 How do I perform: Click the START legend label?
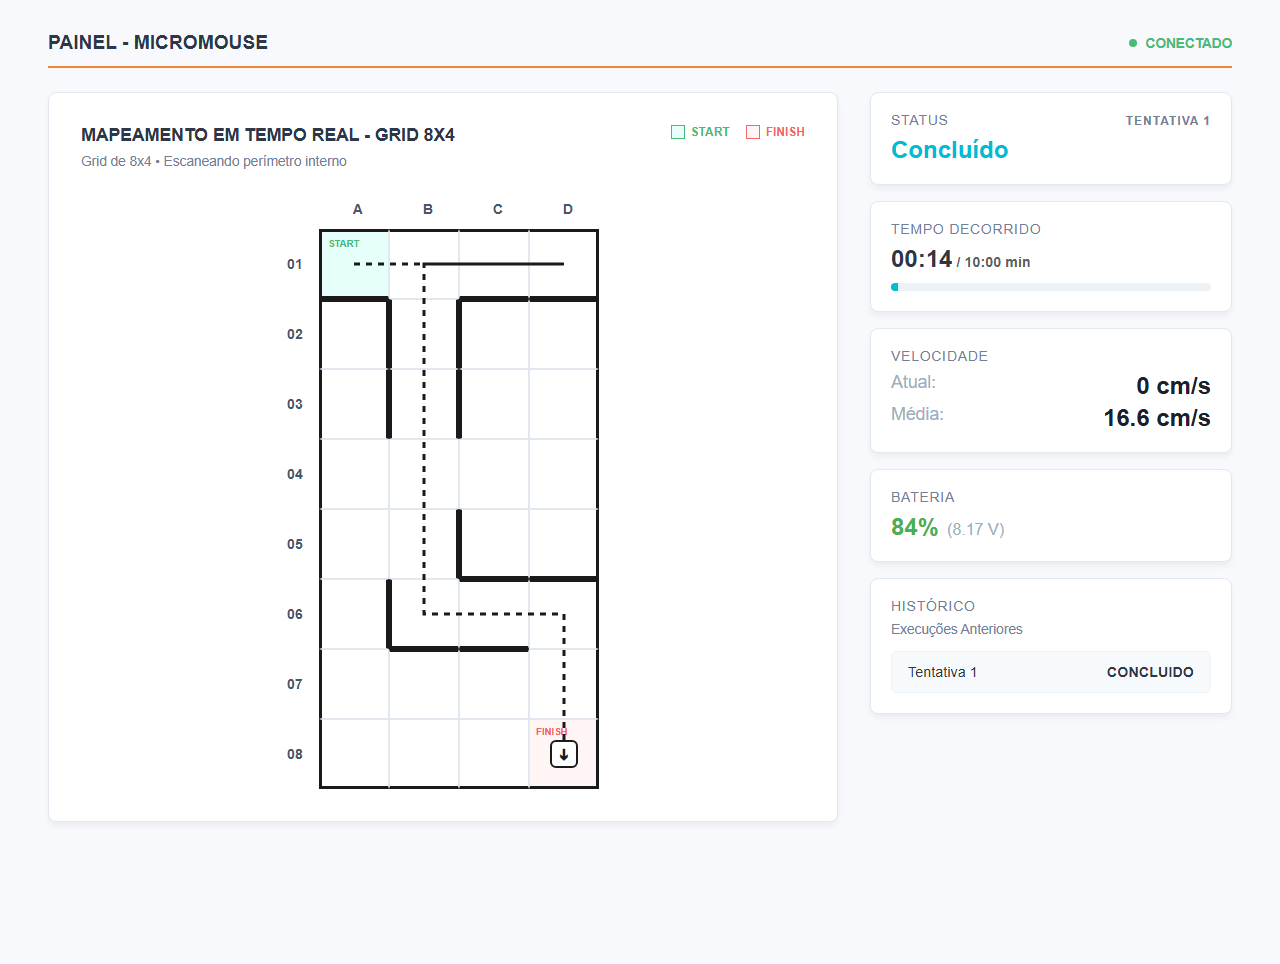710,132
